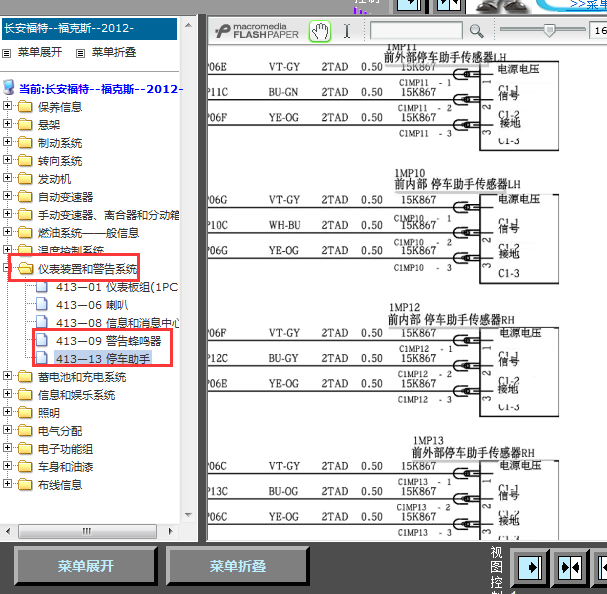
Task: Click the 菜单折叠 list icon in tree header
Action: coord(80,53)
